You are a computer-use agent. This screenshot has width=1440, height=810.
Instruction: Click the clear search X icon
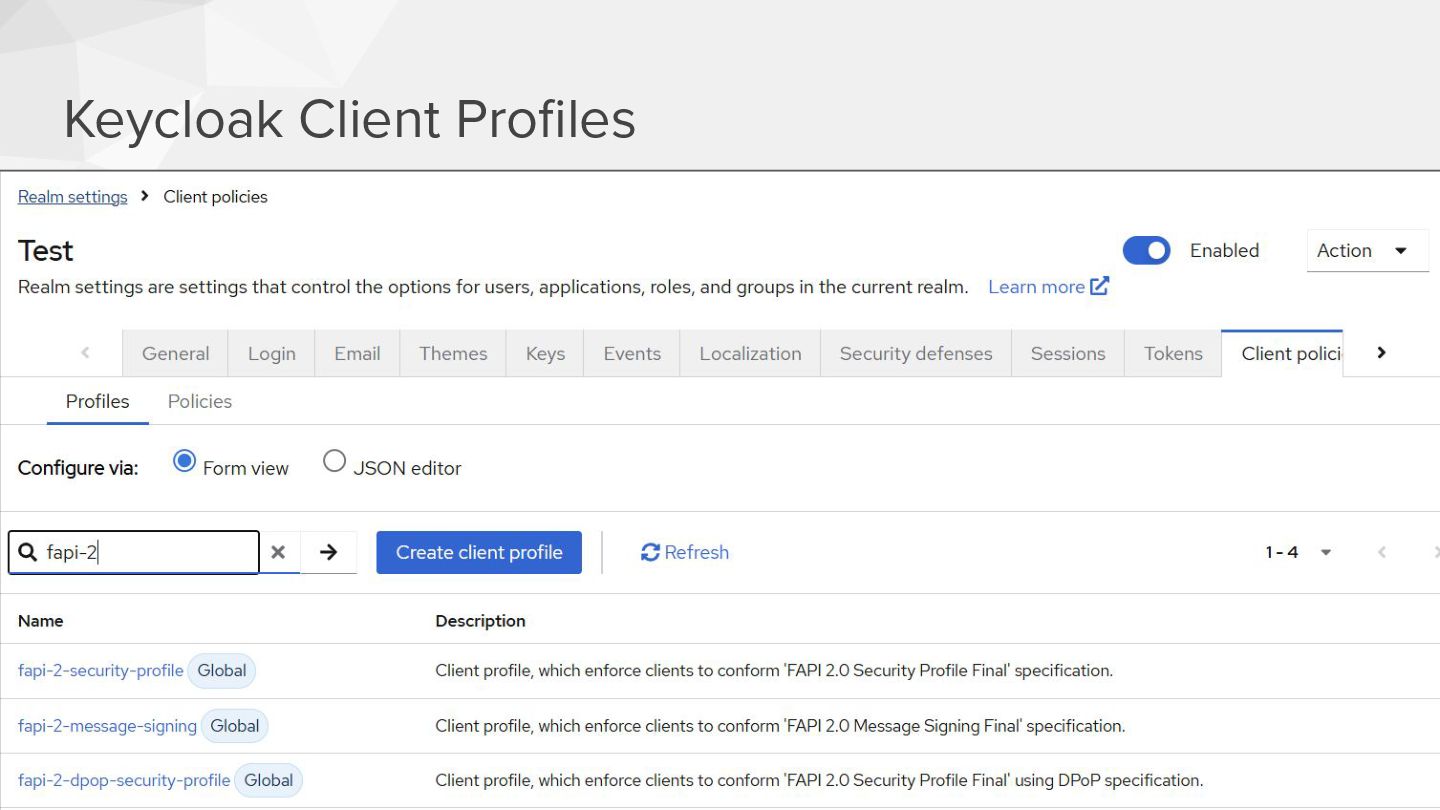278,552
